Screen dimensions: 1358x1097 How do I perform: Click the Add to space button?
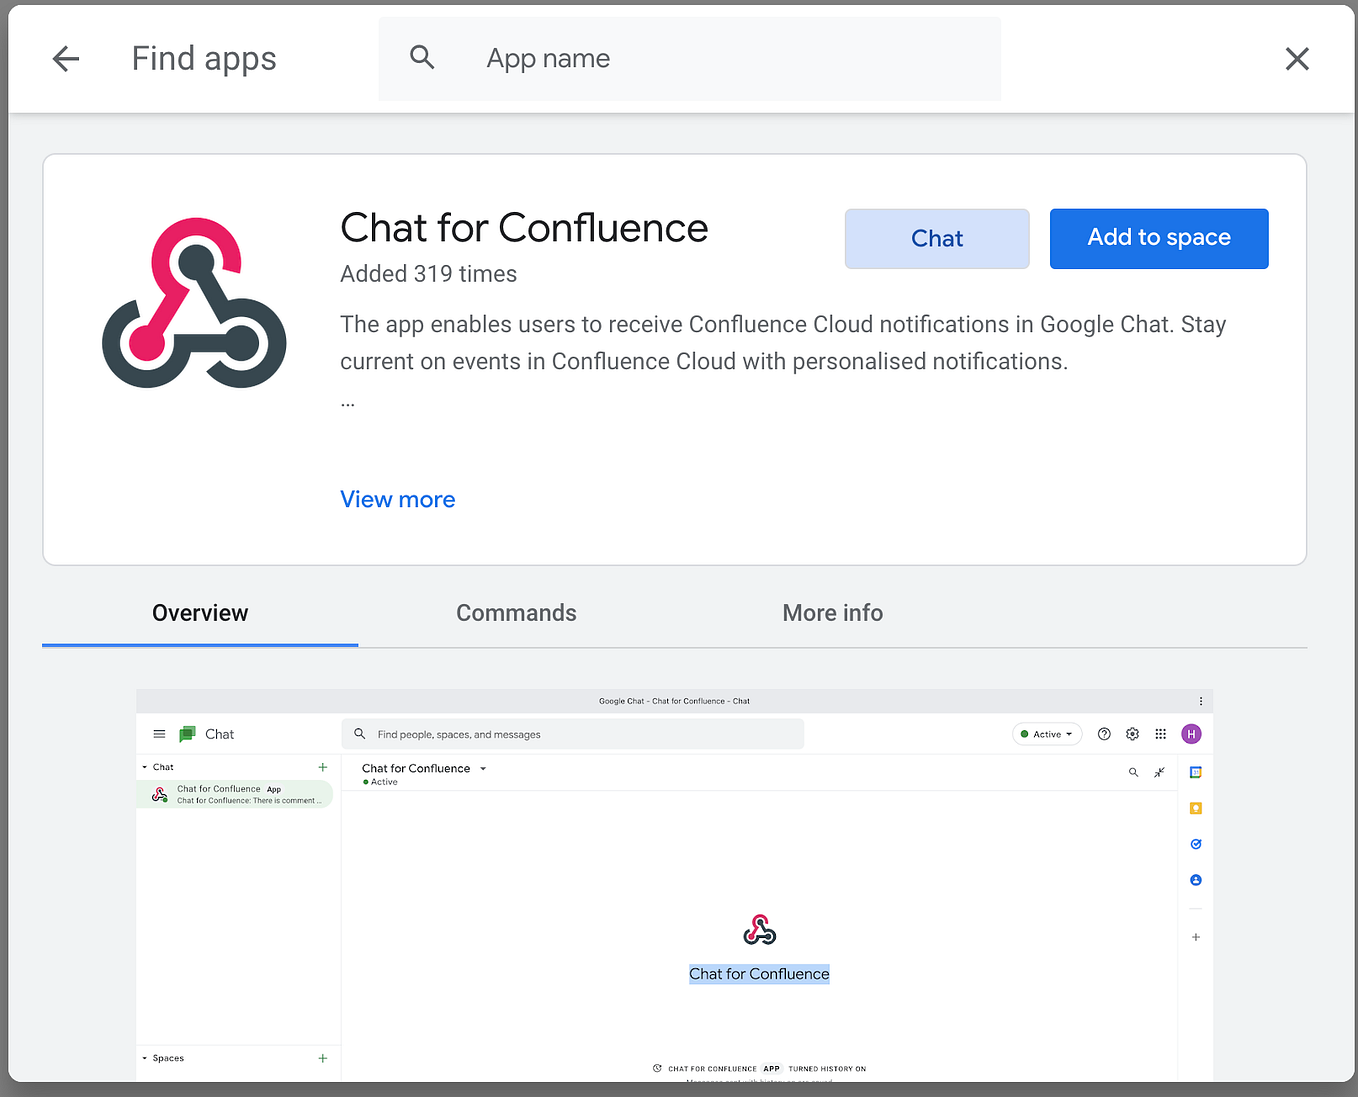pos(1158,238)
